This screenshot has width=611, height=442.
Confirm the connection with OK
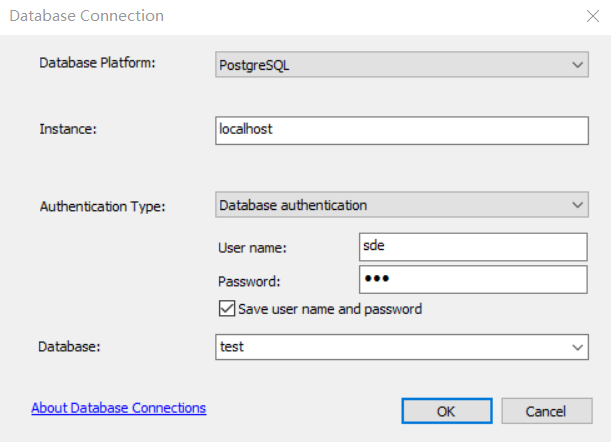pos(447,411)
